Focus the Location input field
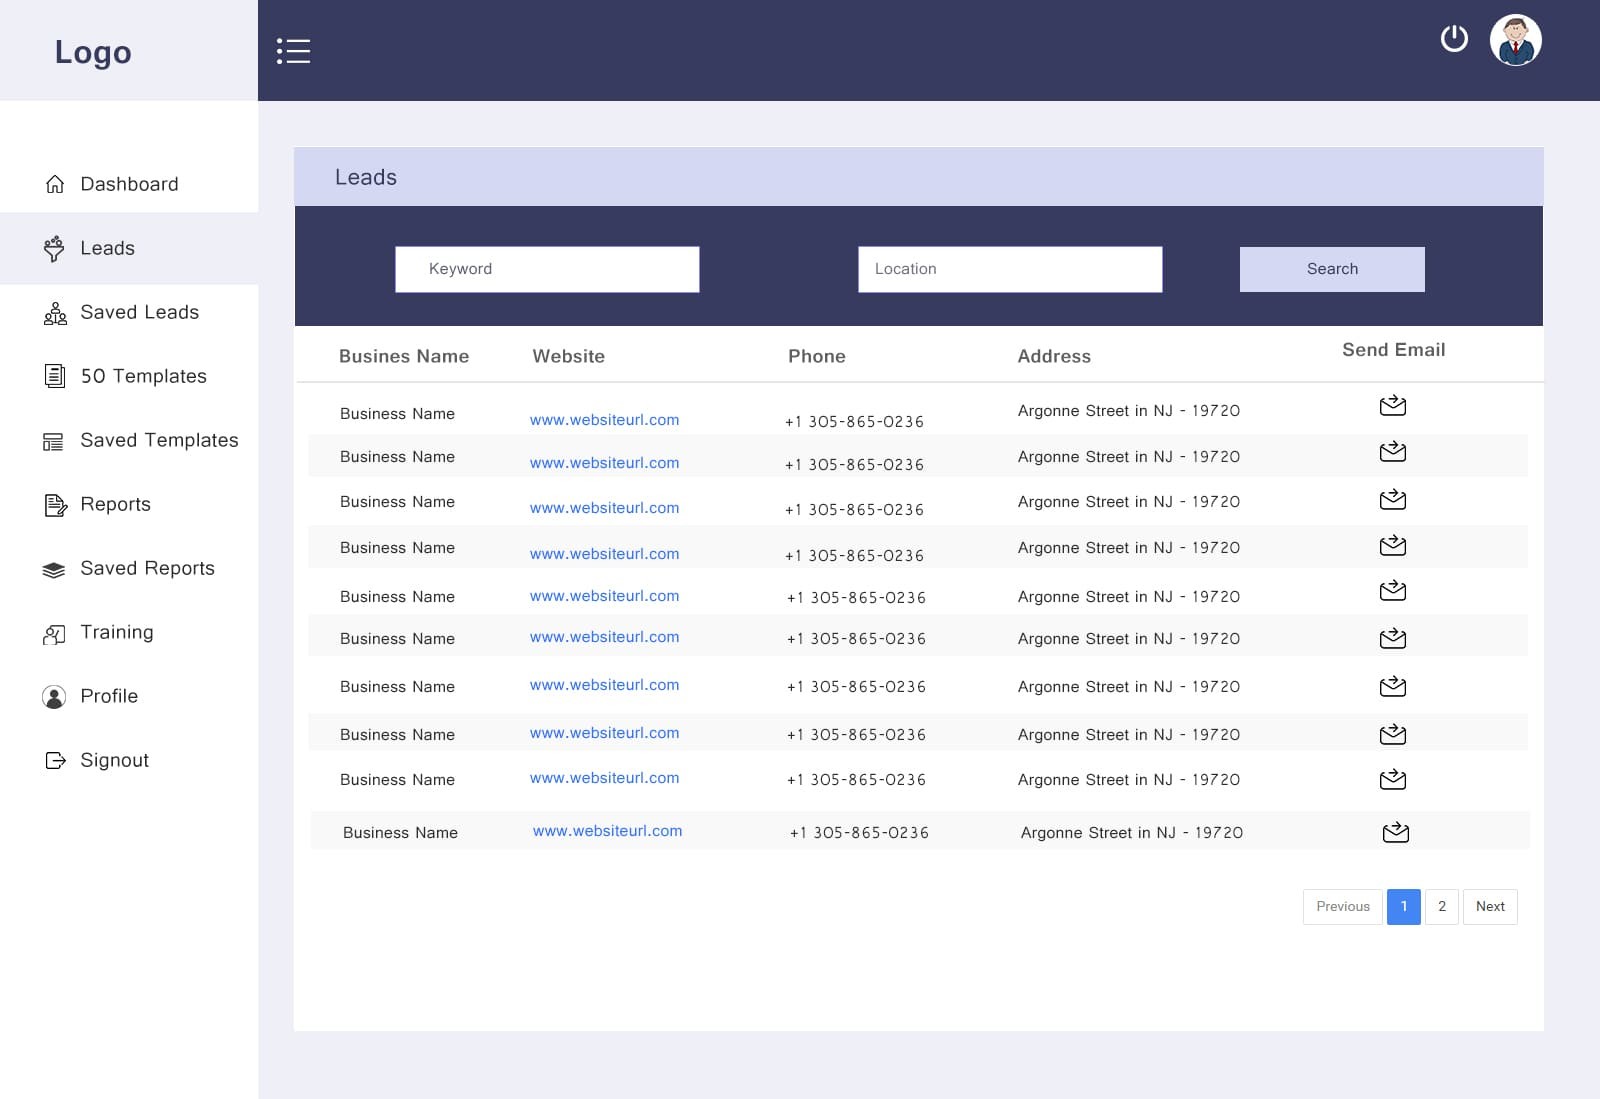This screenshot has width=1600, height=1099. click(1010, 269)
